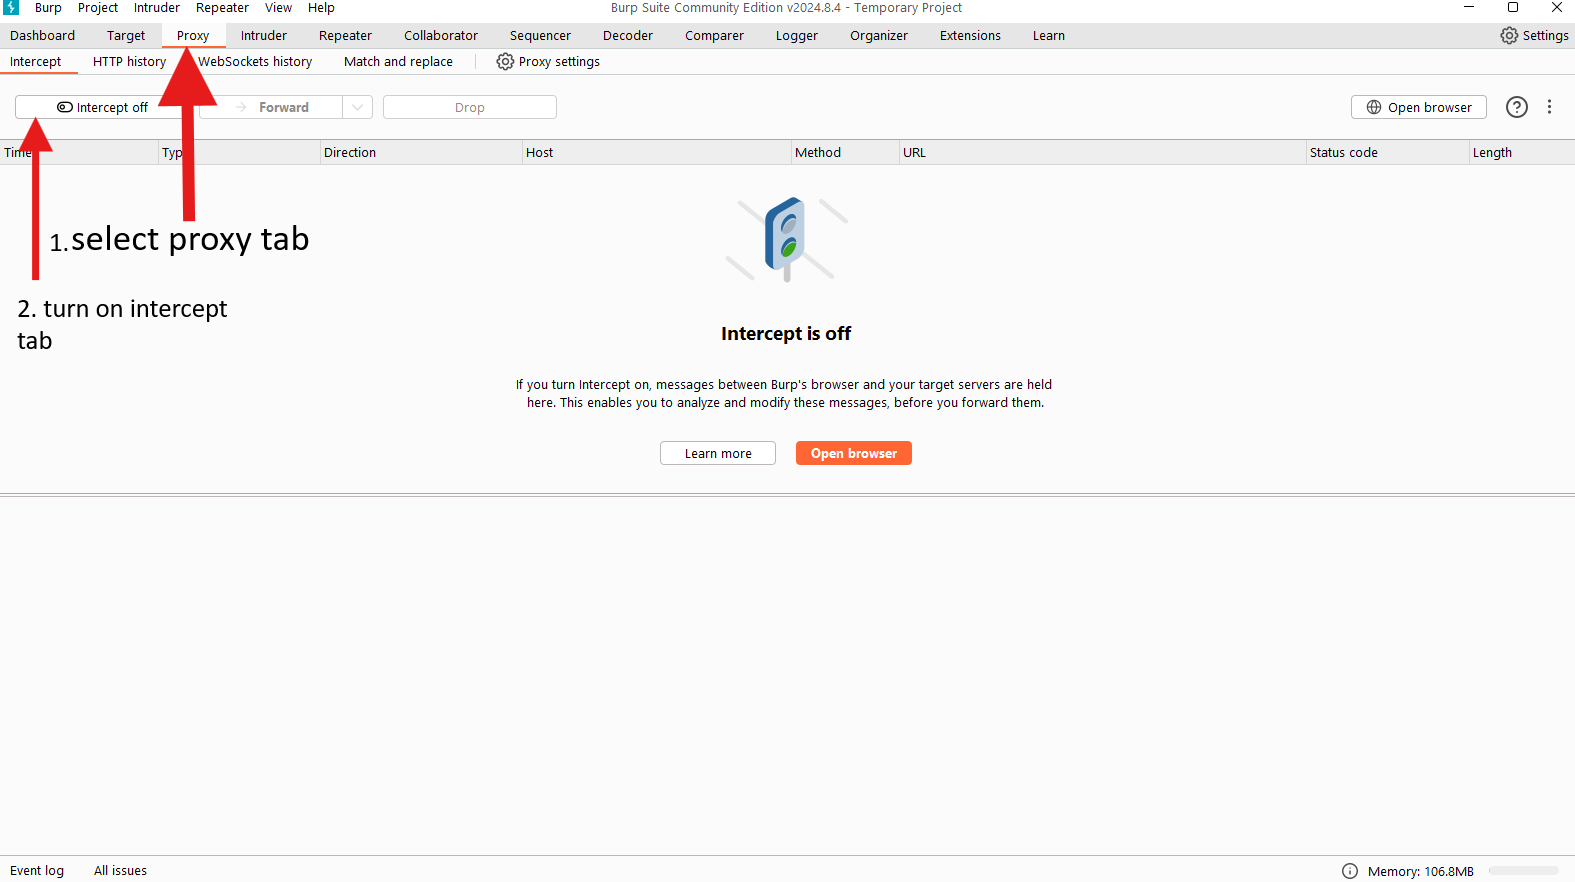Open the Project menu
Screen dimensions: 1575x882
[x=98, y=8]
